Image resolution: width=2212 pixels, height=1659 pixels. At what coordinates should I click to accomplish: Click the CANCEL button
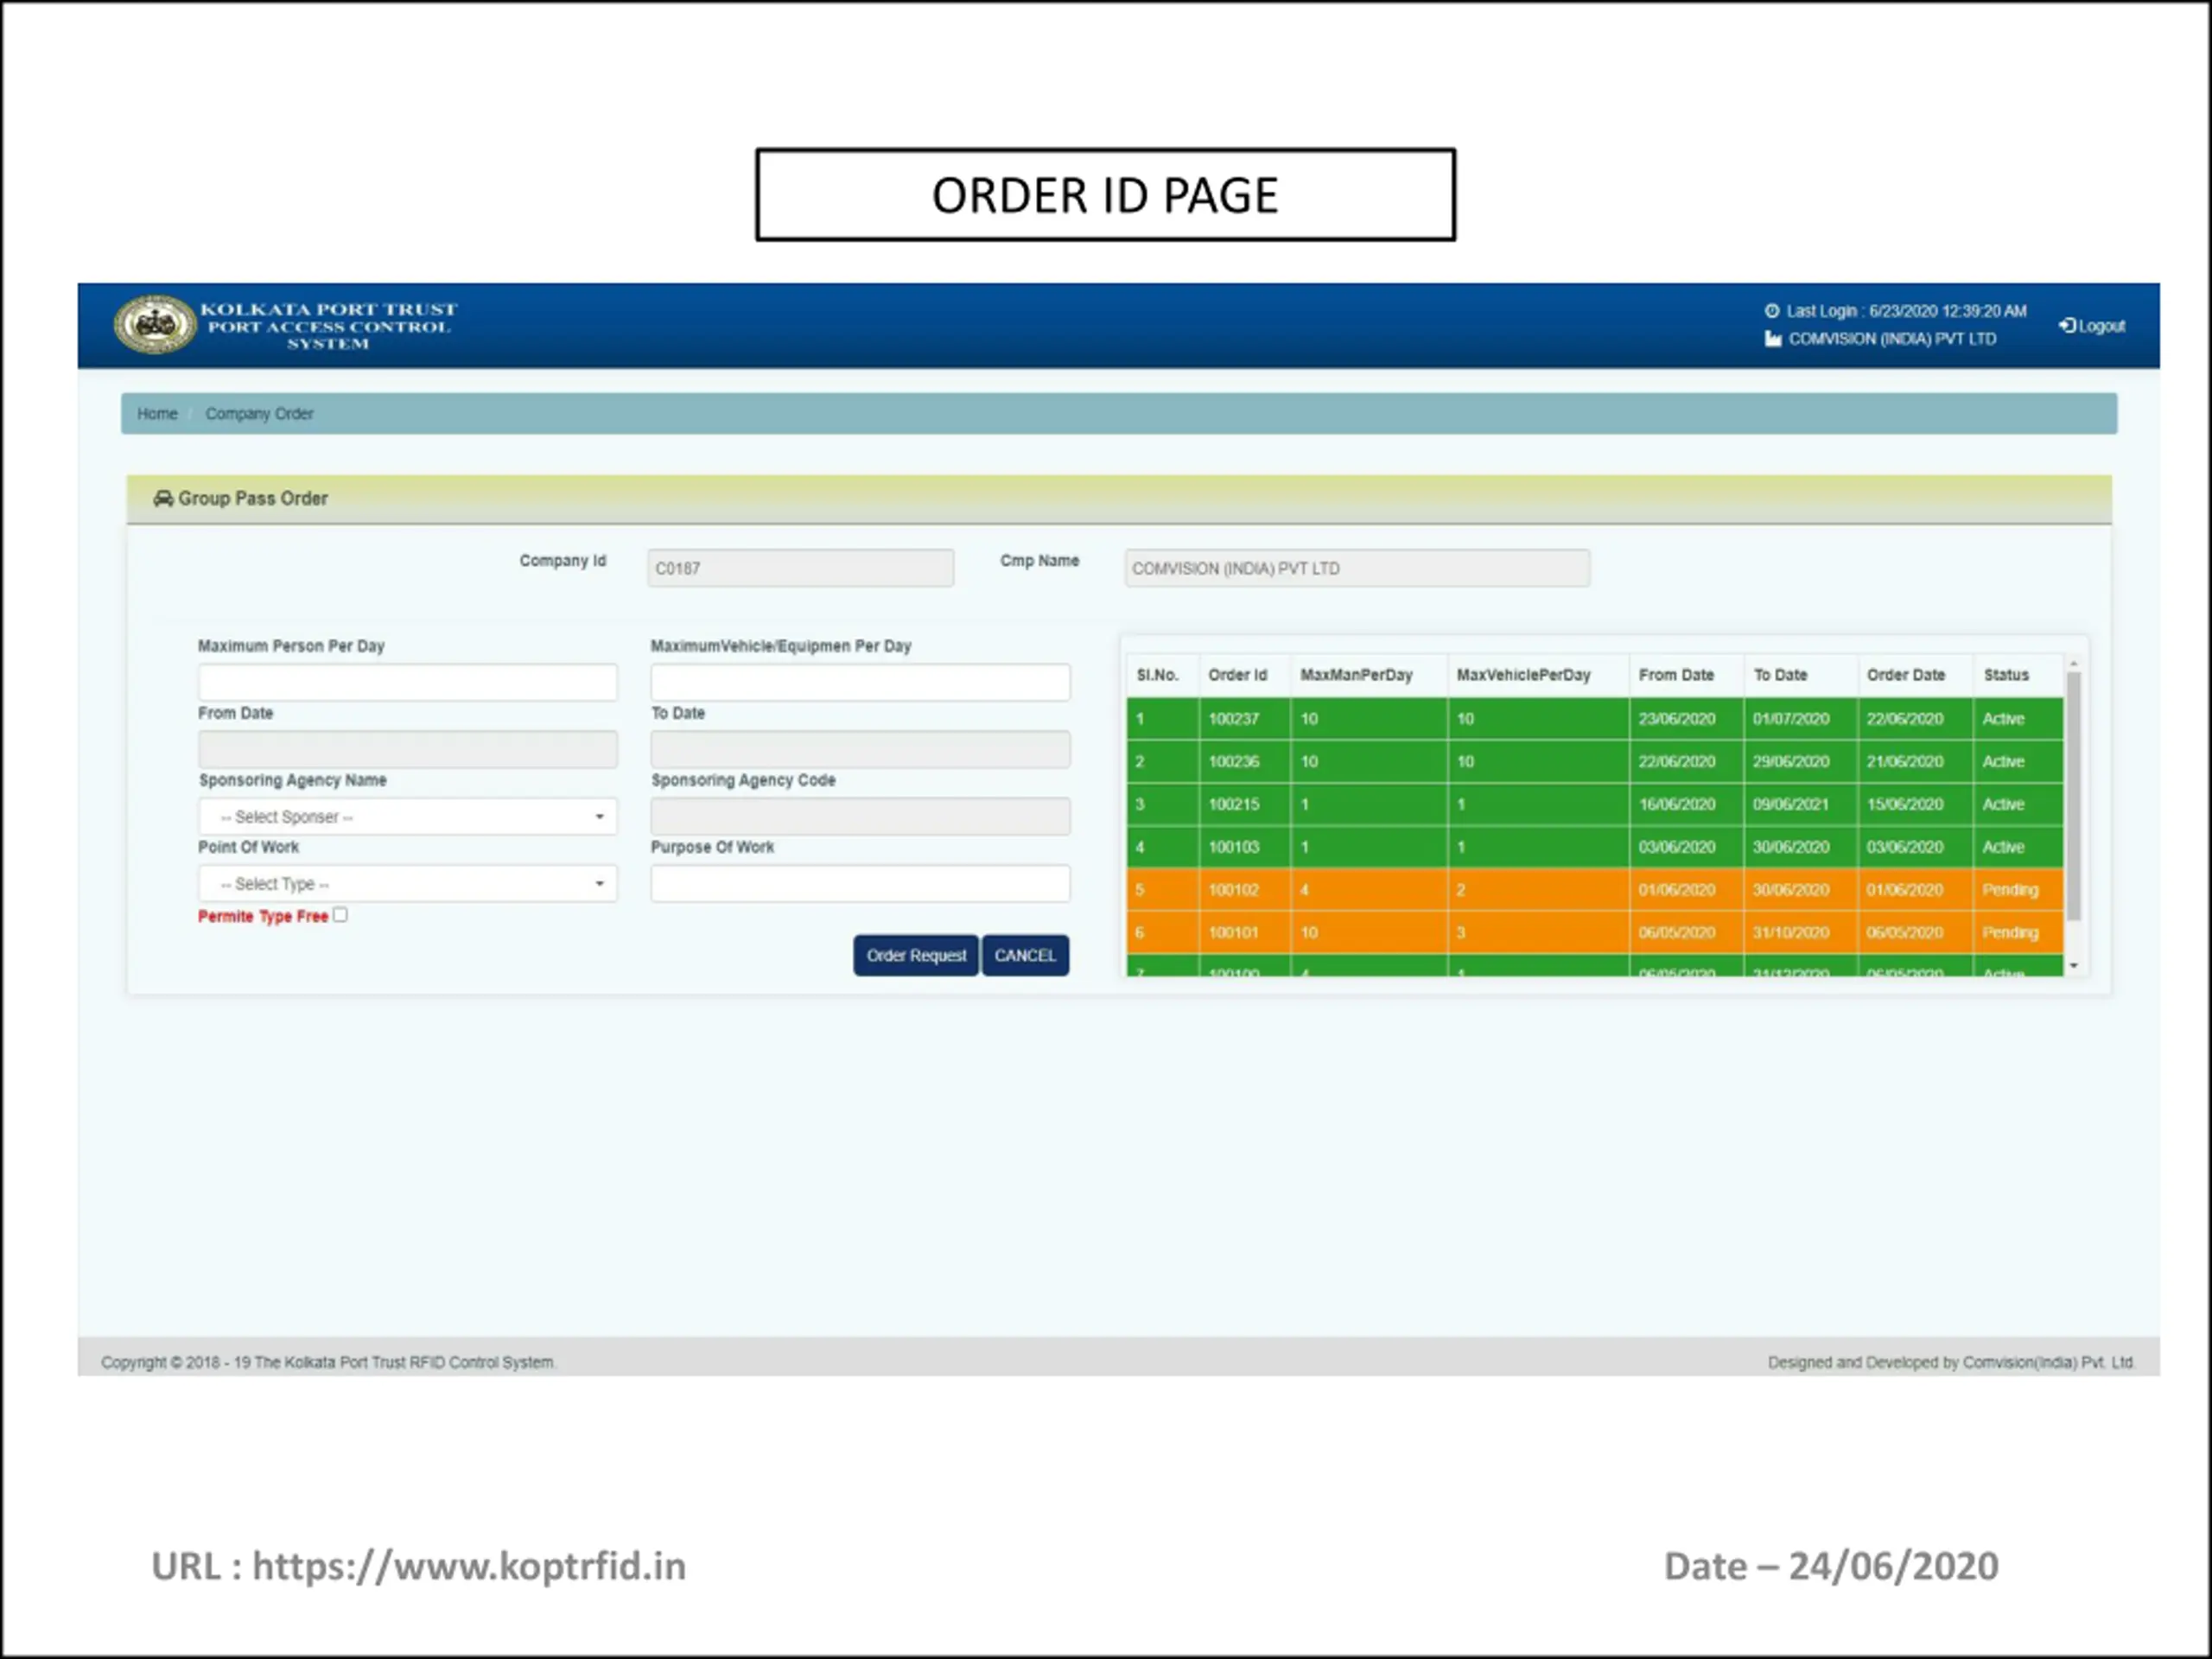tap(1025, 956)
